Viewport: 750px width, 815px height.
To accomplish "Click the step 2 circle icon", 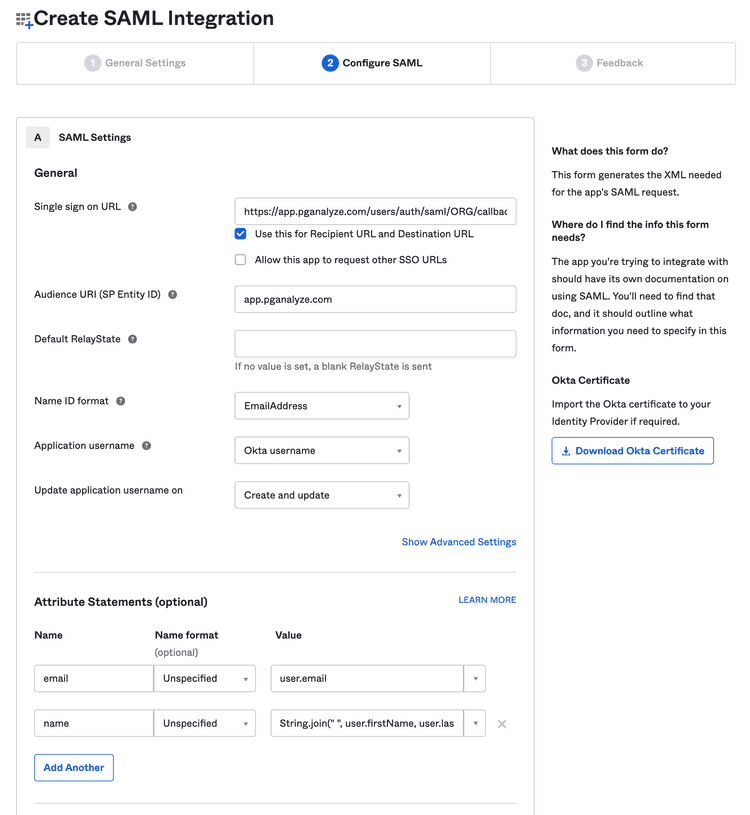I will click(x=330, y=63).
